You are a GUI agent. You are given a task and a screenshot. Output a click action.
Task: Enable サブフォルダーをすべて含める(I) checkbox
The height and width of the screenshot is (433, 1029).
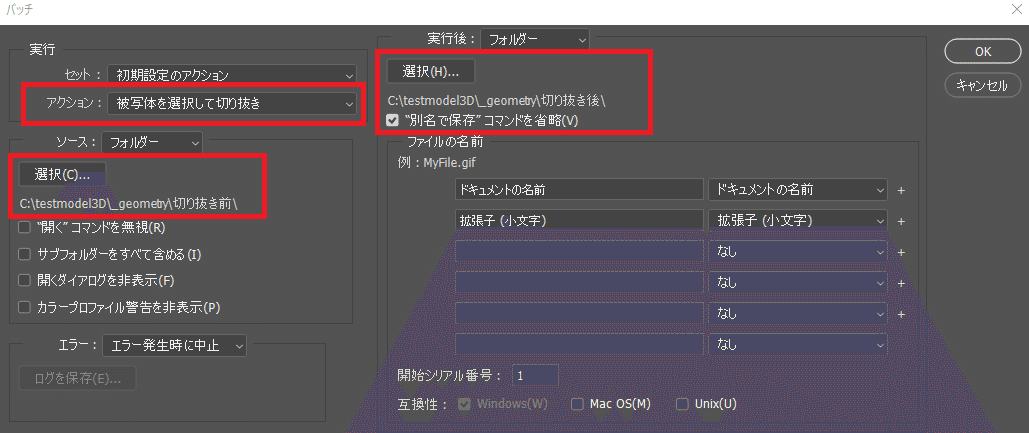[x=25, y=254]
